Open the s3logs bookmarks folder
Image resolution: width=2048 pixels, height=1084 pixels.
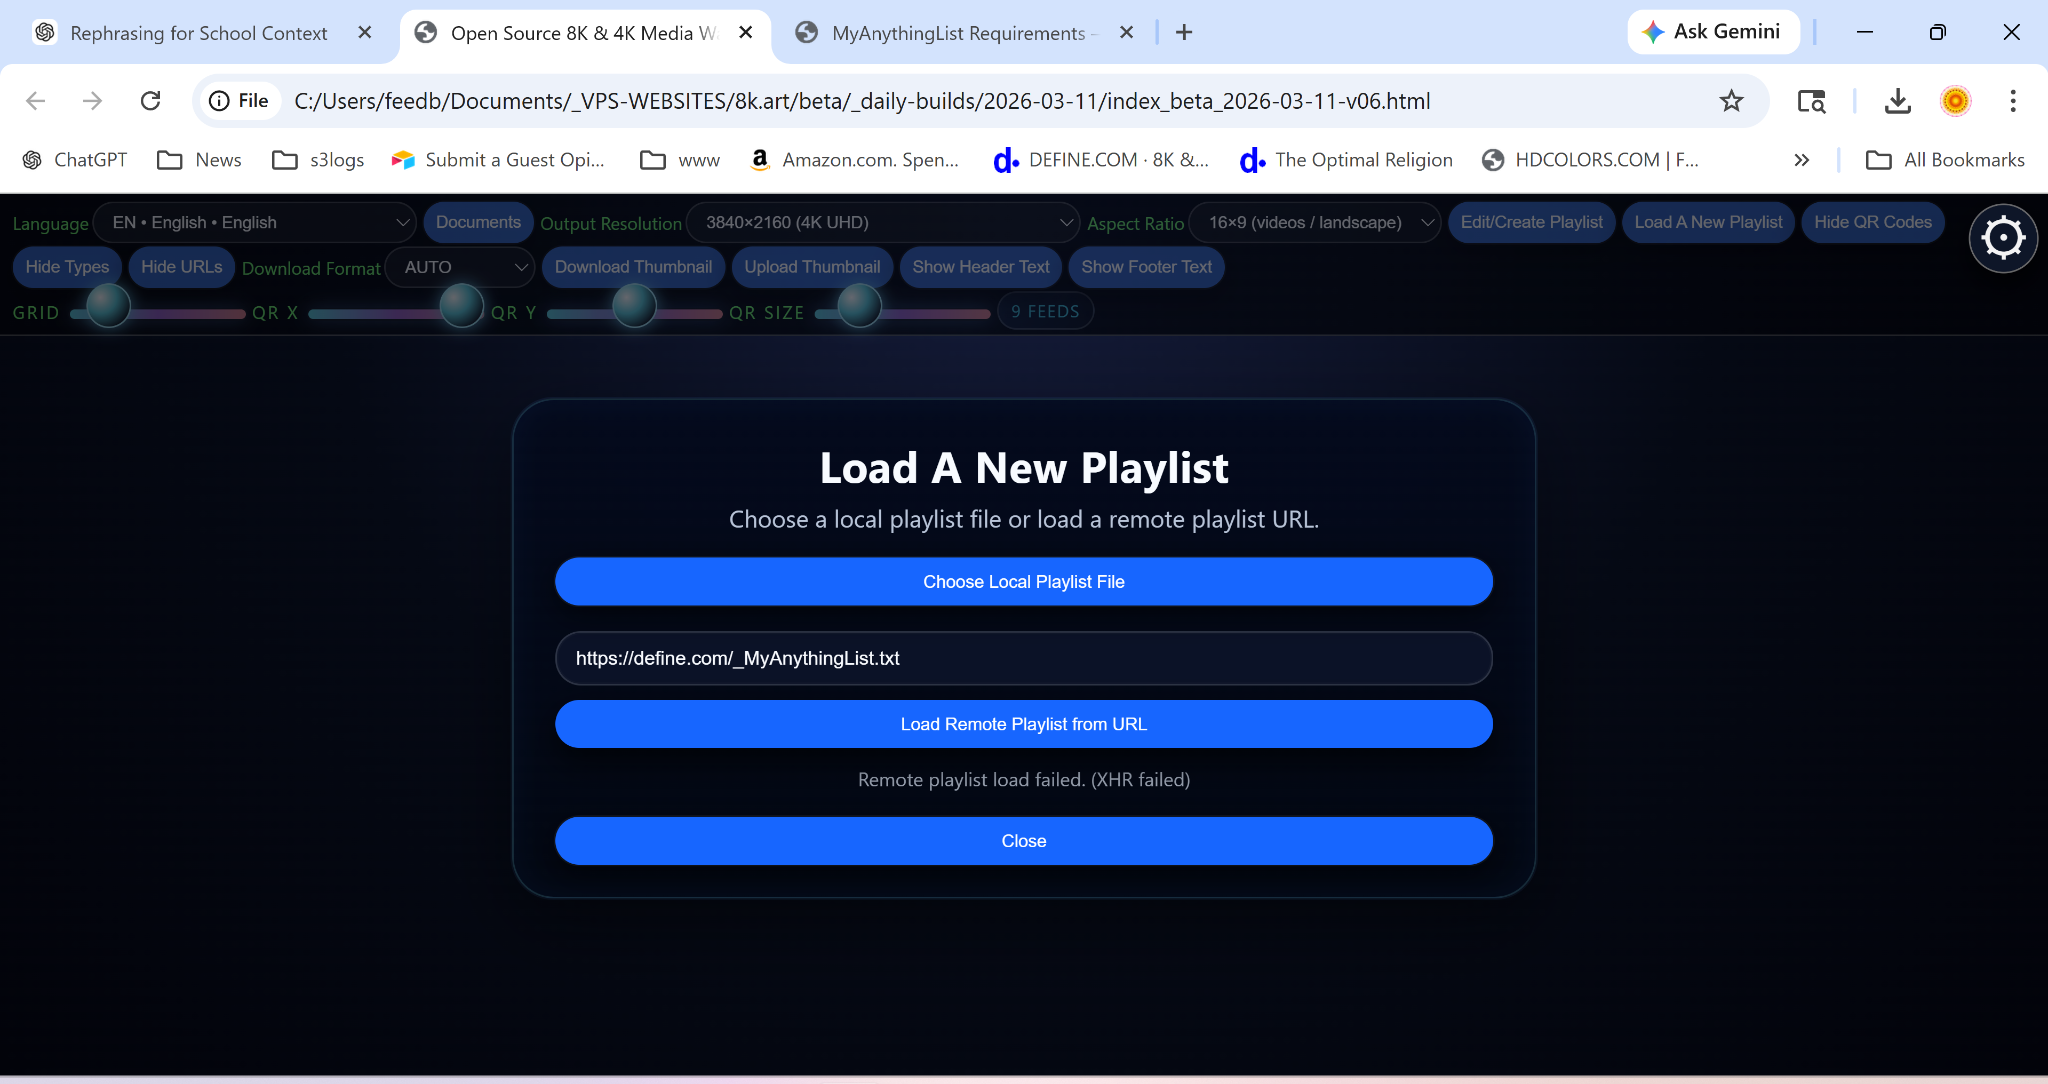point(318,160)
